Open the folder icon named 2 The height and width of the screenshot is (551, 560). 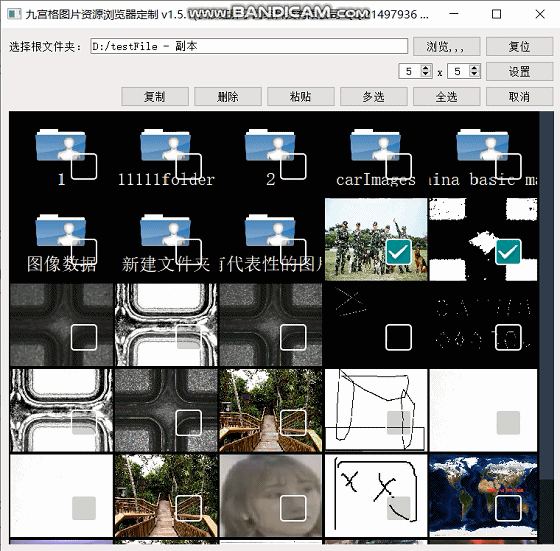pos(270,145)
